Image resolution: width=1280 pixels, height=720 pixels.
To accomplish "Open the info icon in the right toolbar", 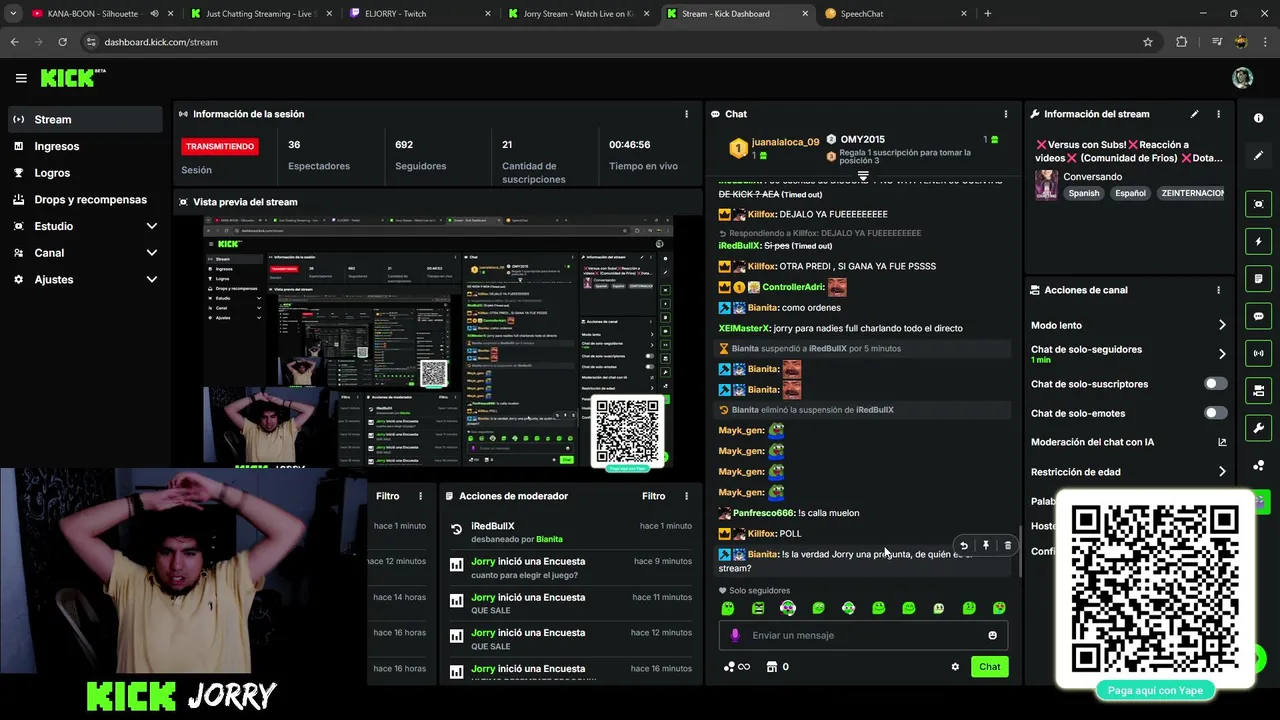I will (x=1258, y=118).
